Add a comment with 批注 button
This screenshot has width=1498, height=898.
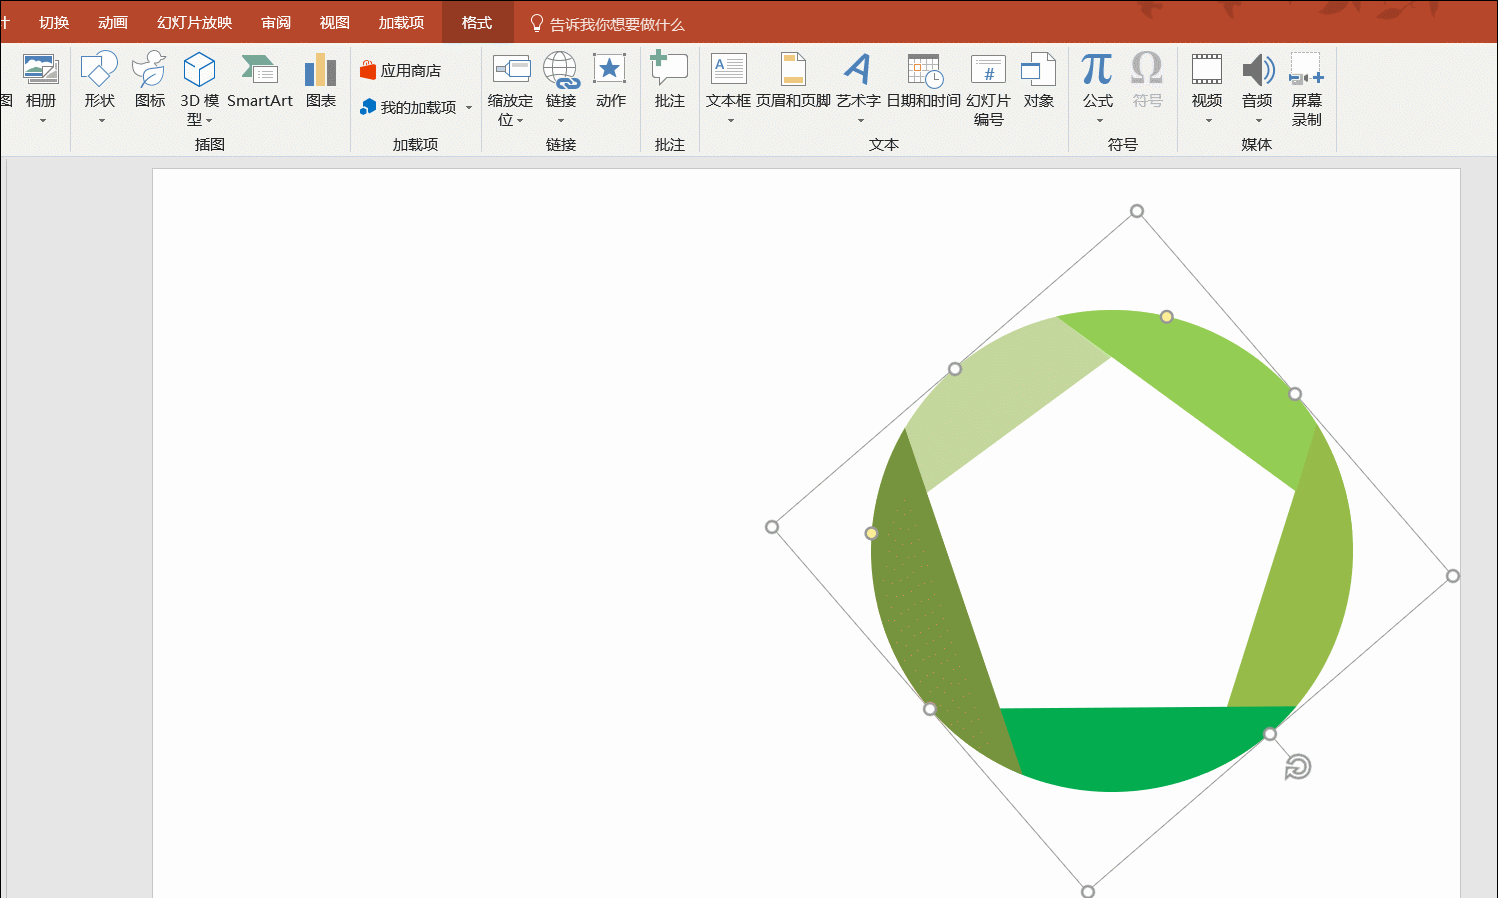point(669,84)
